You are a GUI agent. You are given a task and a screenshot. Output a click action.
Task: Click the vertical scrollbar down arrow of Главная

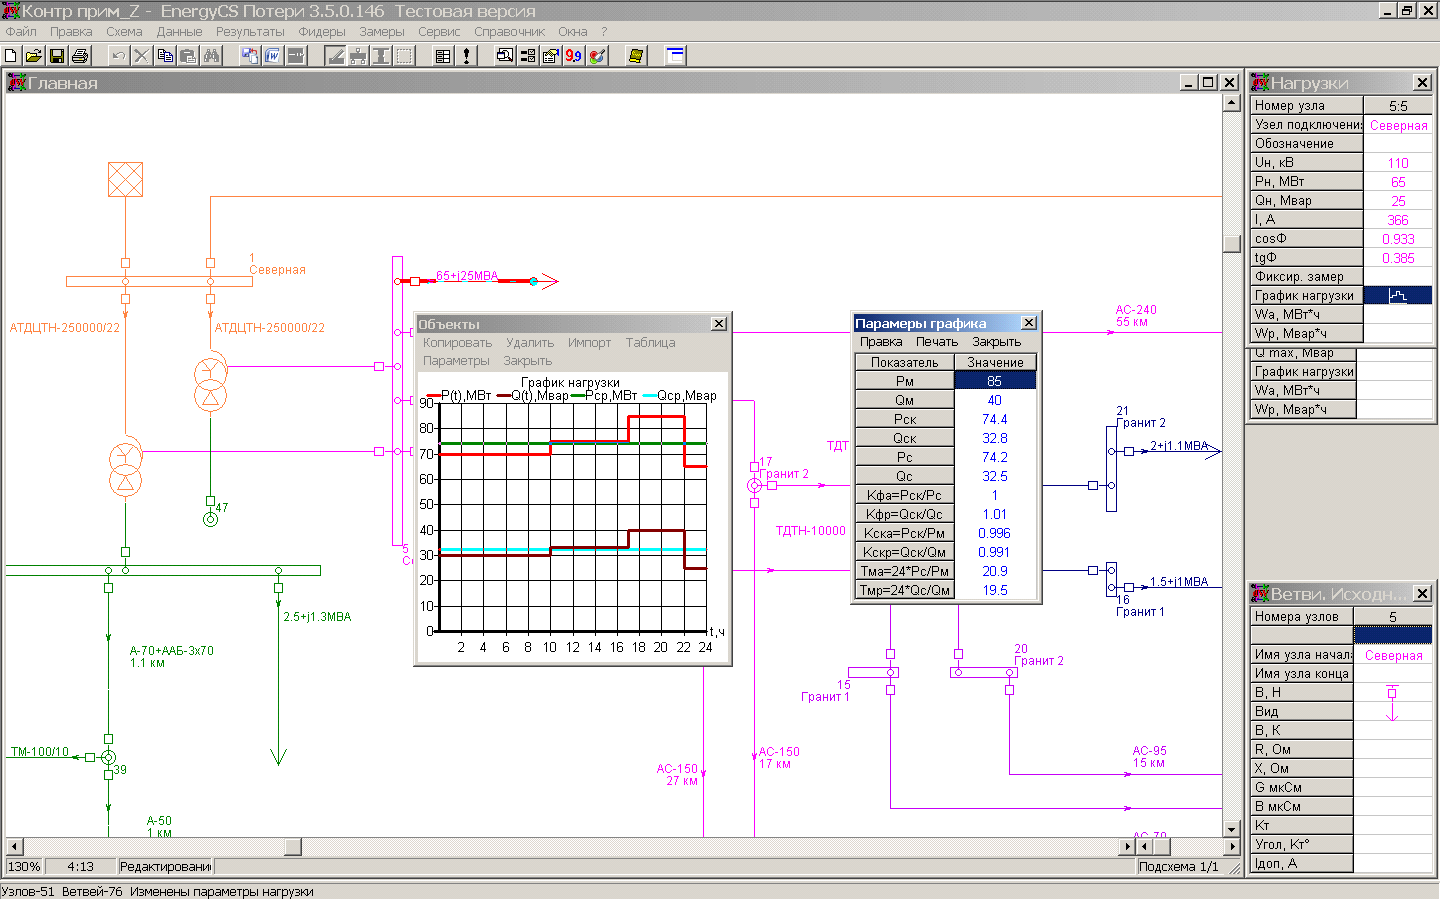coord(1232,829)
